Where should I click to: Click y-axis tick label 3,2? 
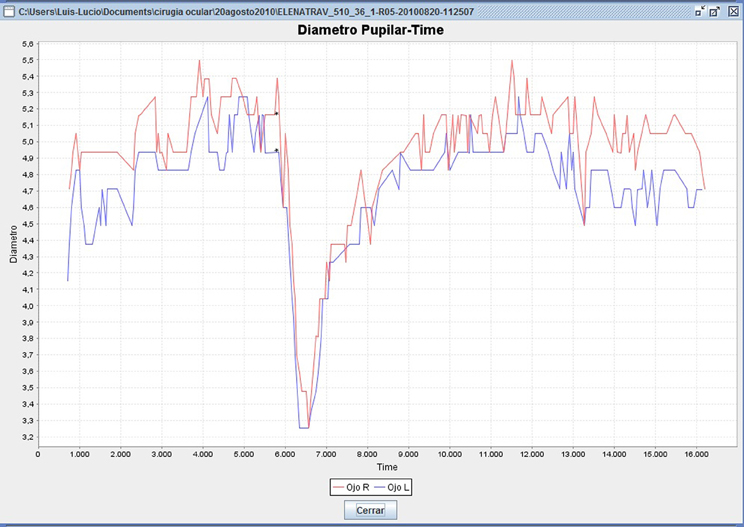28,437
